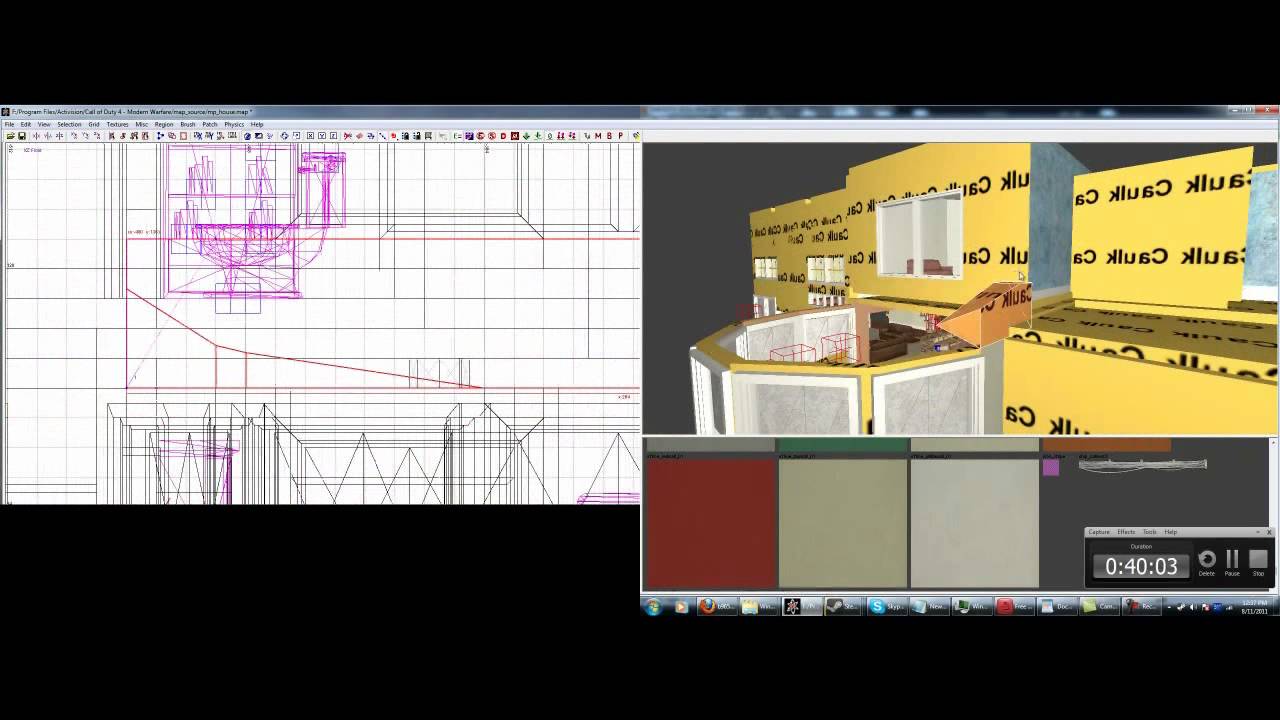Click the first green down-arrow icon

point(526,136)
